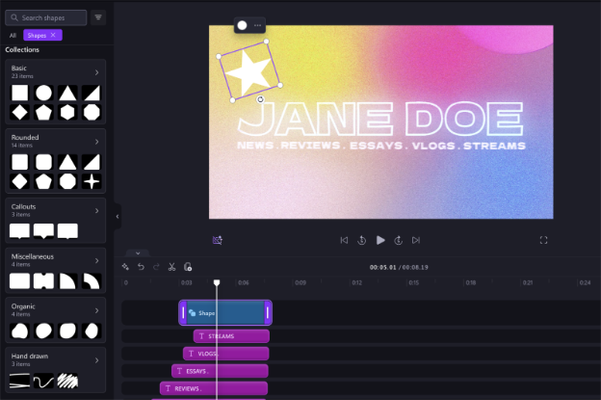Select the All filter tab
Screen dimensions: 601x400
tap(13, 35)
